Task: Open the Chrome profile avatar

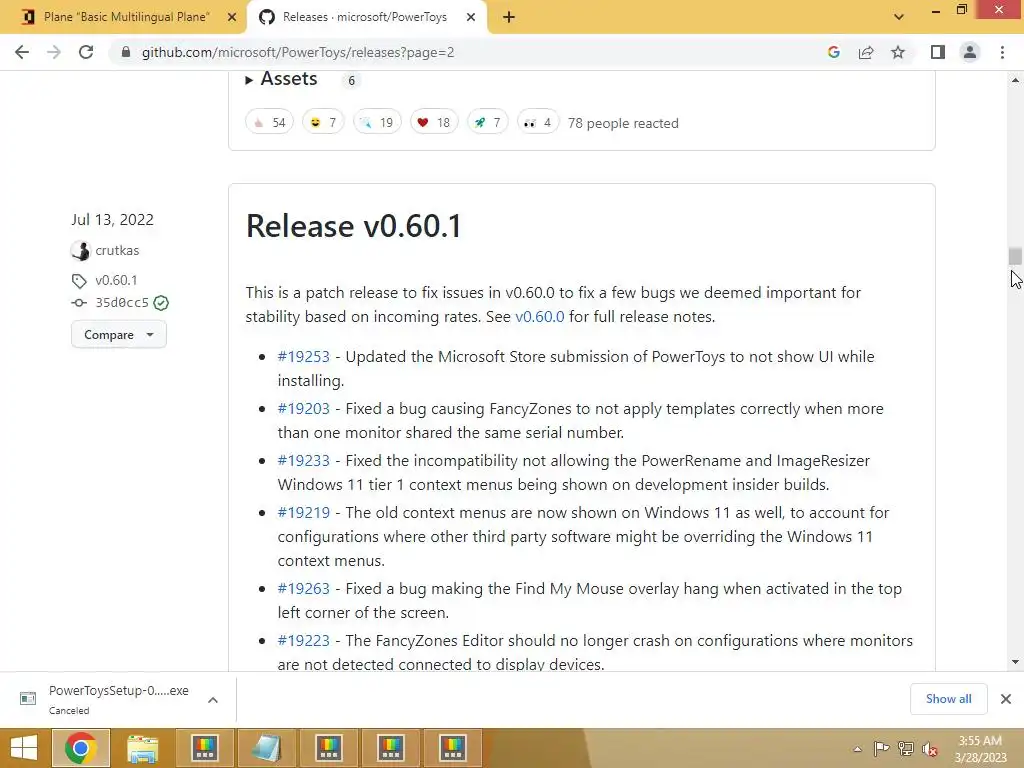Action: (970, 52)
